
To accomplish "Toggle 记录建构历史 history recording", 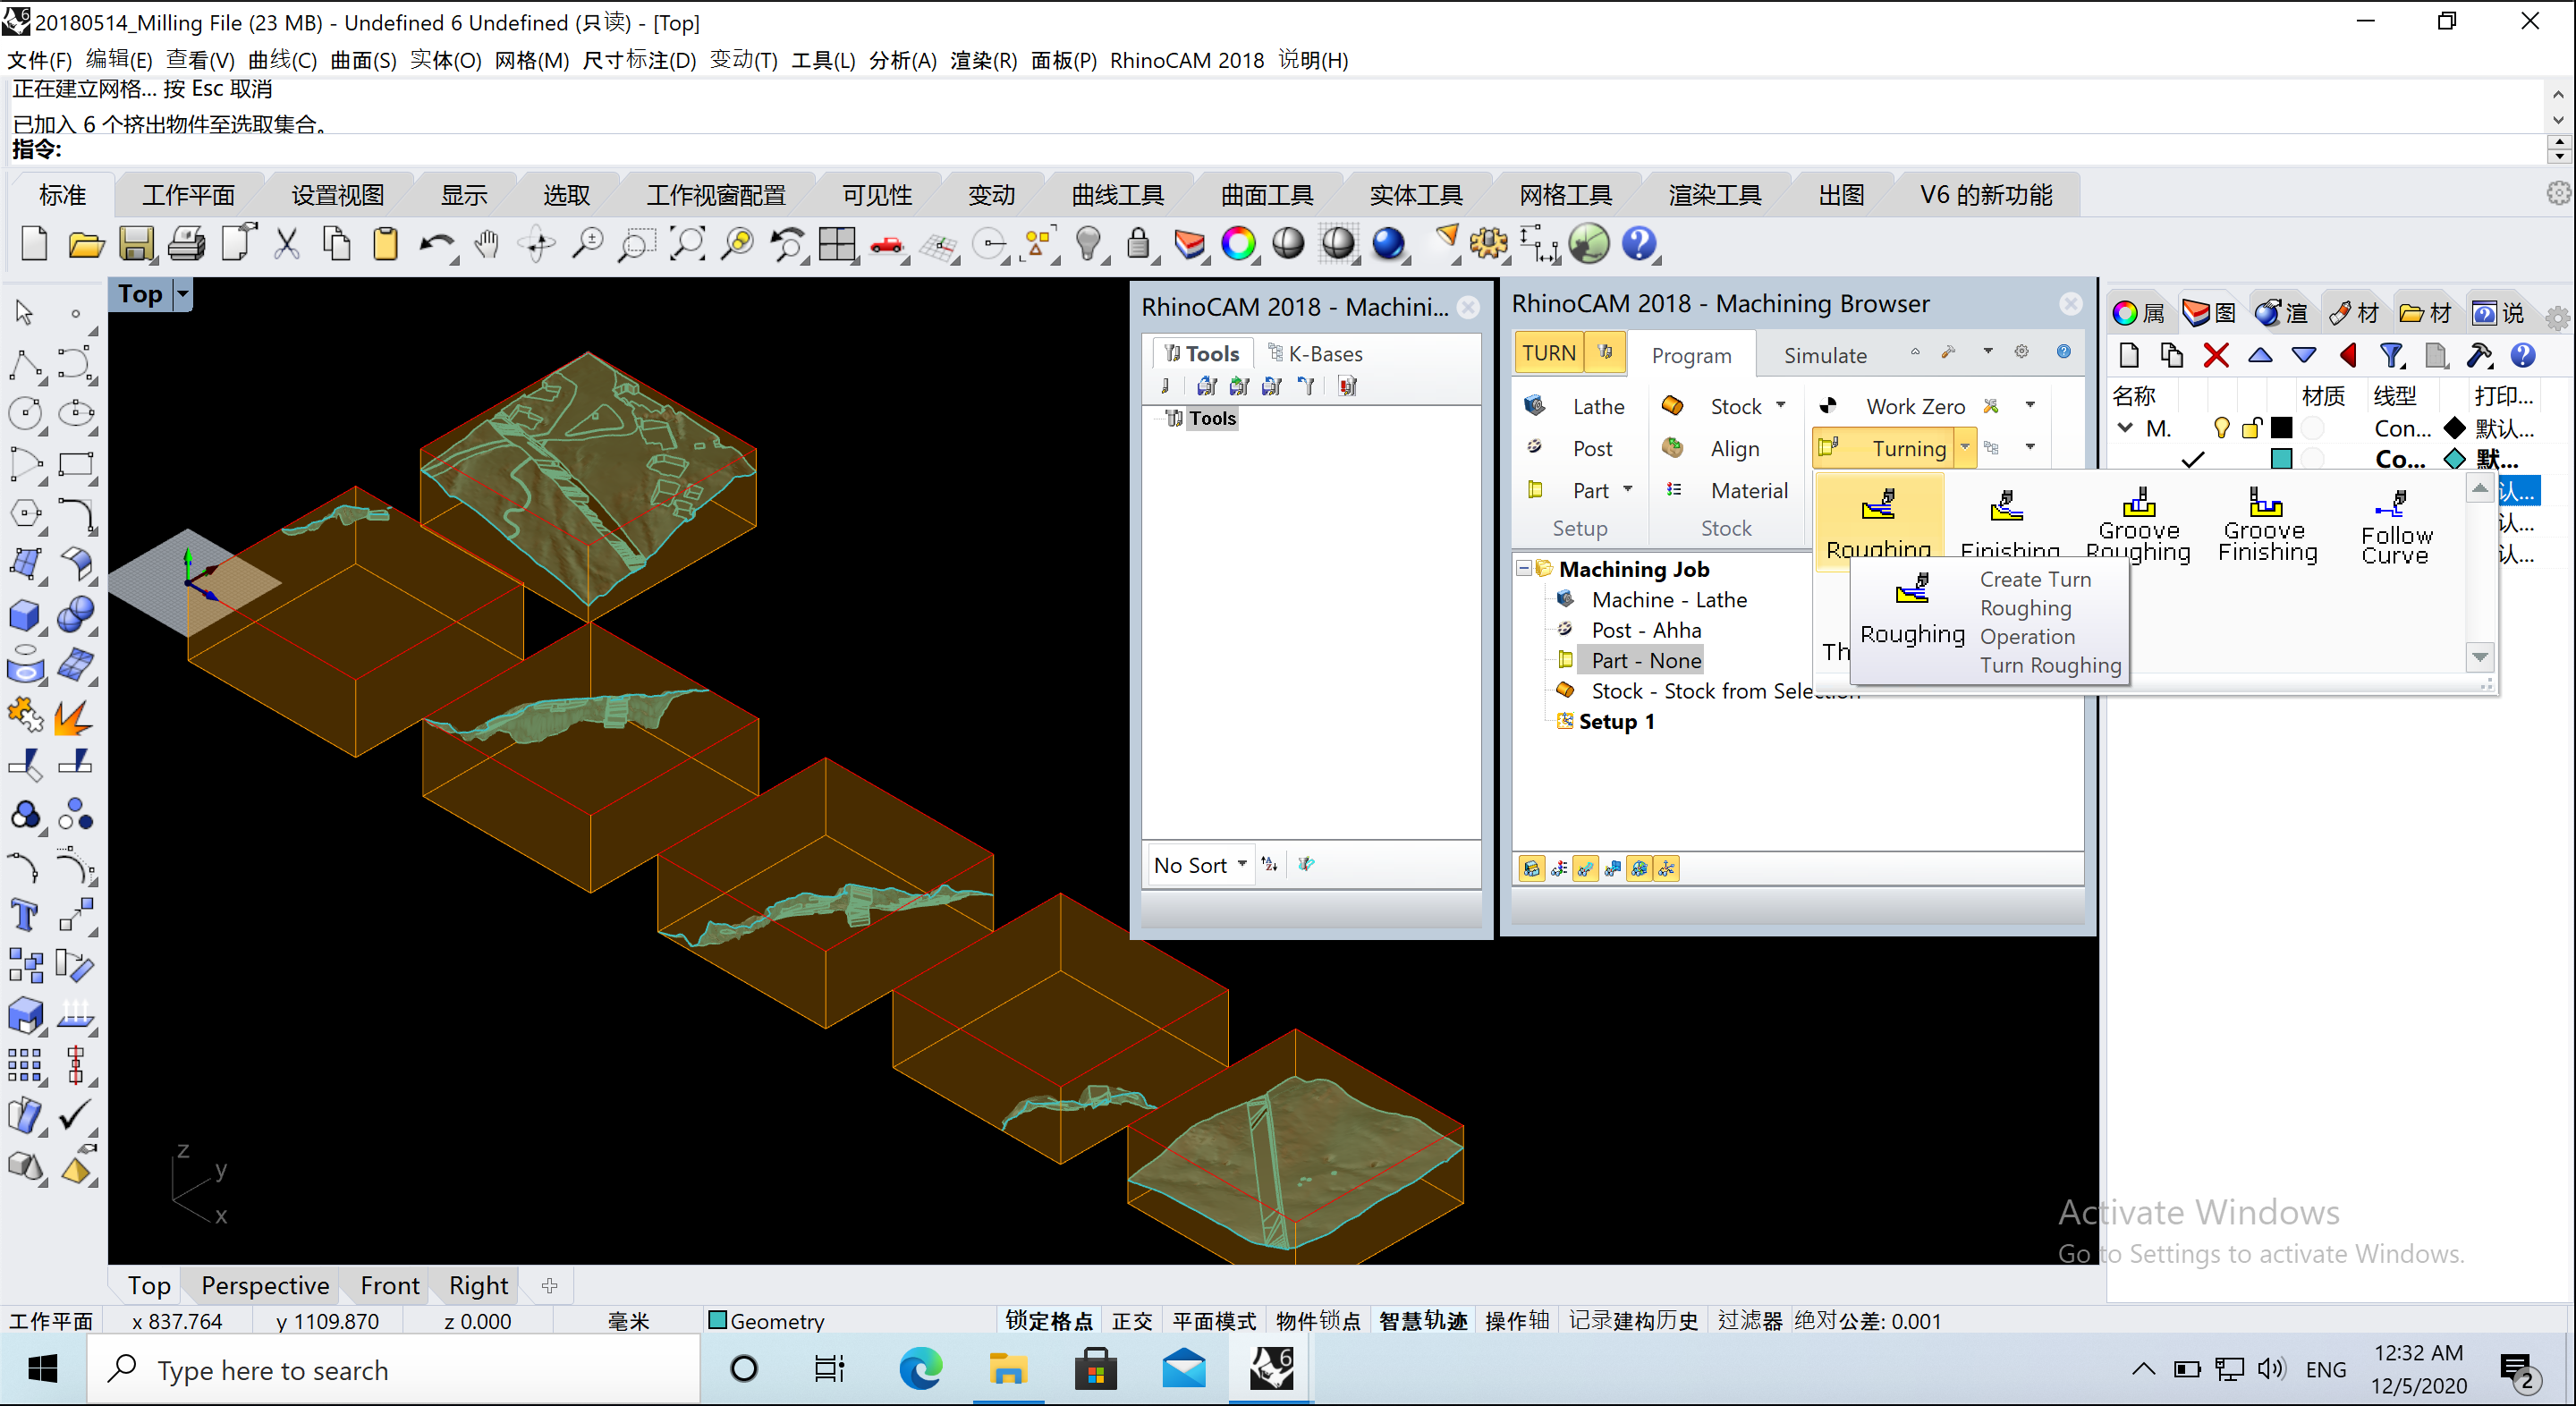I will point(1633,1321).
